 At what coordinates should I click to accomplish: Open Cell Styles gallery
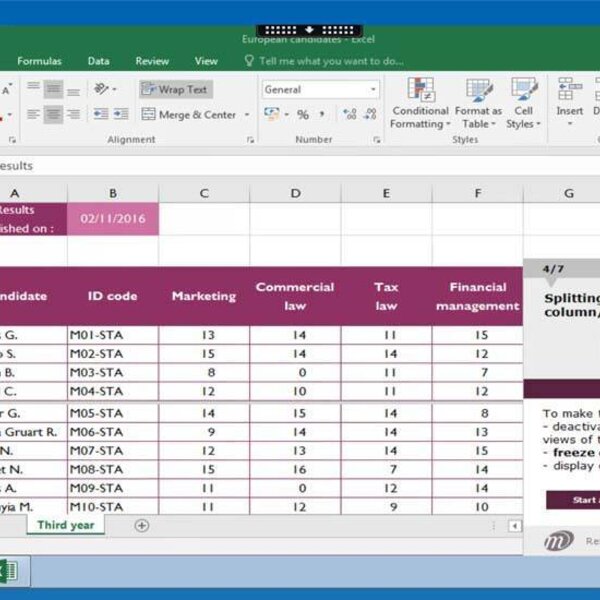(x=523, y=103)
